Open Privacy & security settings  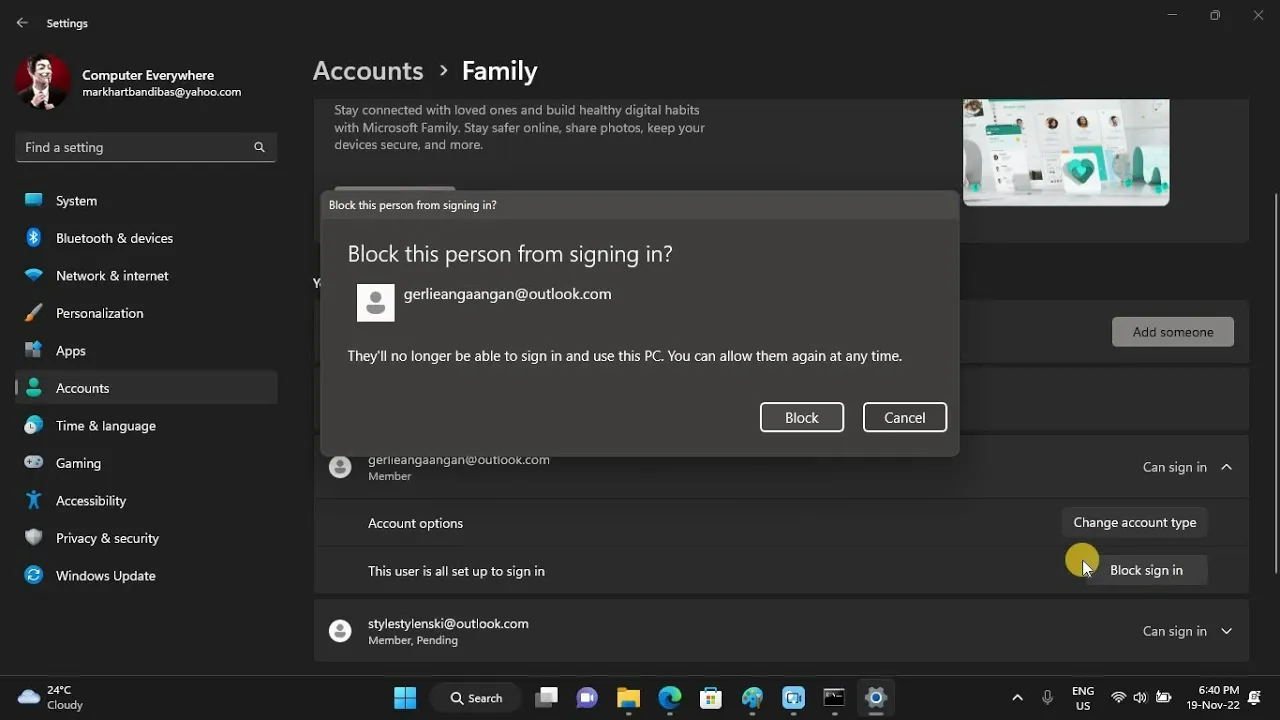pyautogui.click(x=146, y=538)
